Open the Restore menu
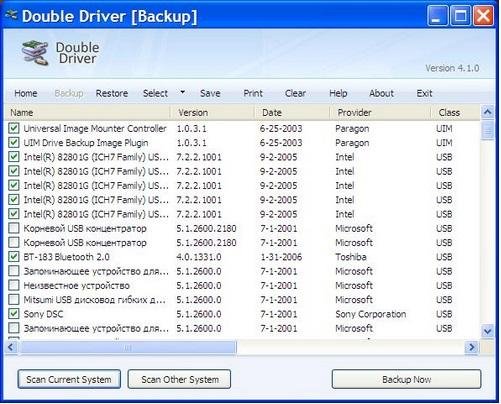Screen dimensions: 501x404 click(112, 93)
